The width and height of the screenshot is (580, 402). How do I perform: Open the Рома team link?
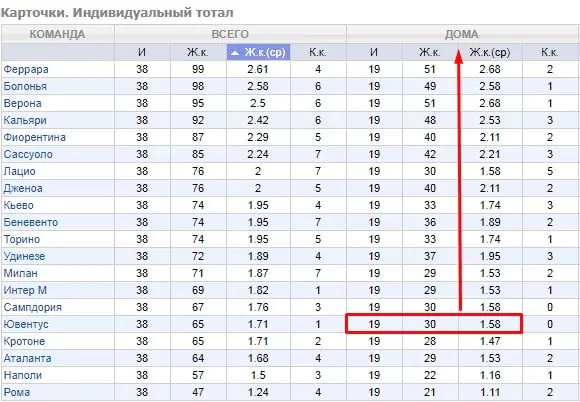(17, 392)
